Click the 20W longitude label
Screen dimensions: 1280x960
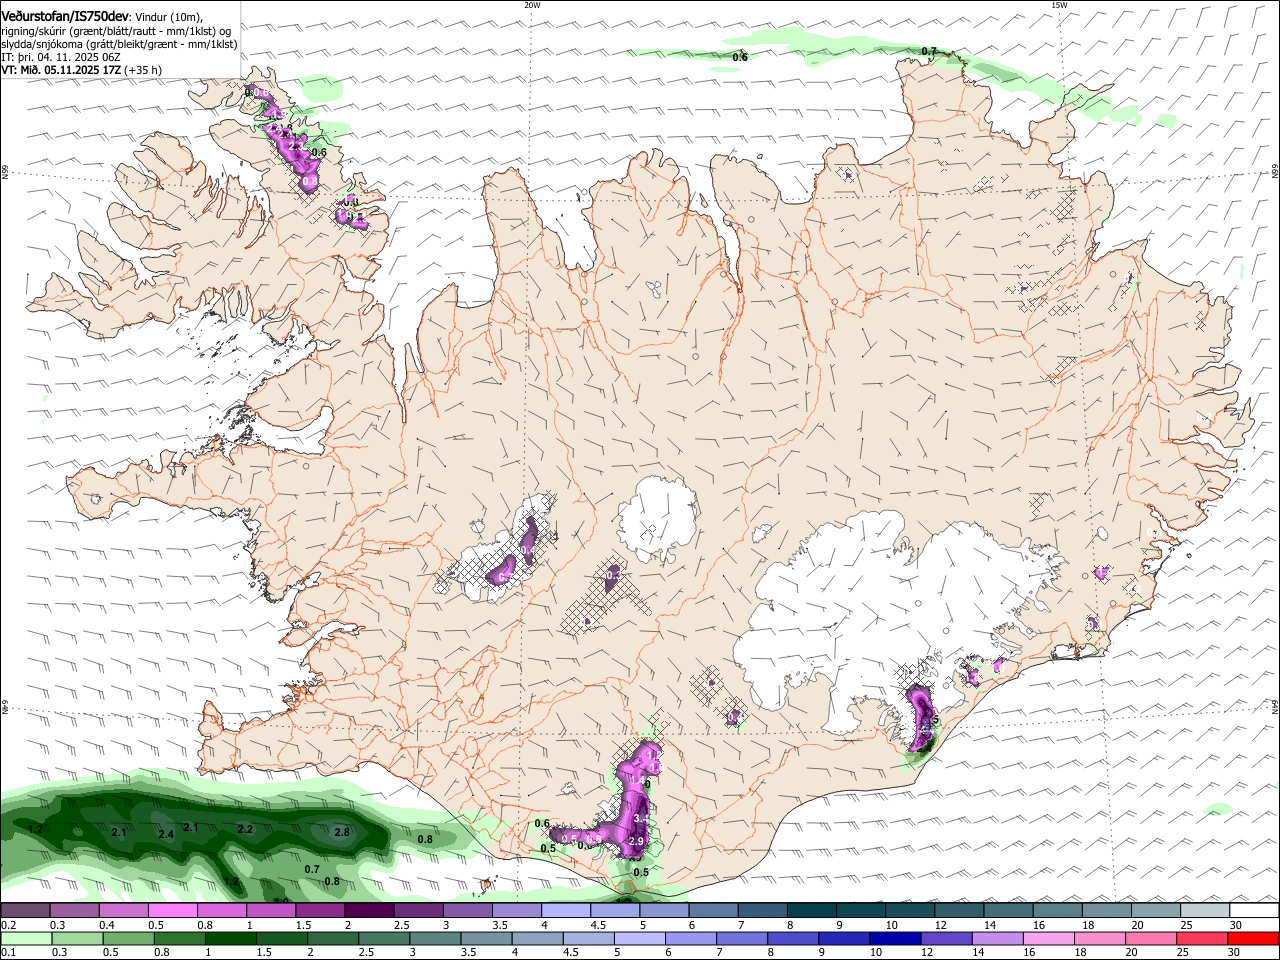coord(532,5)
